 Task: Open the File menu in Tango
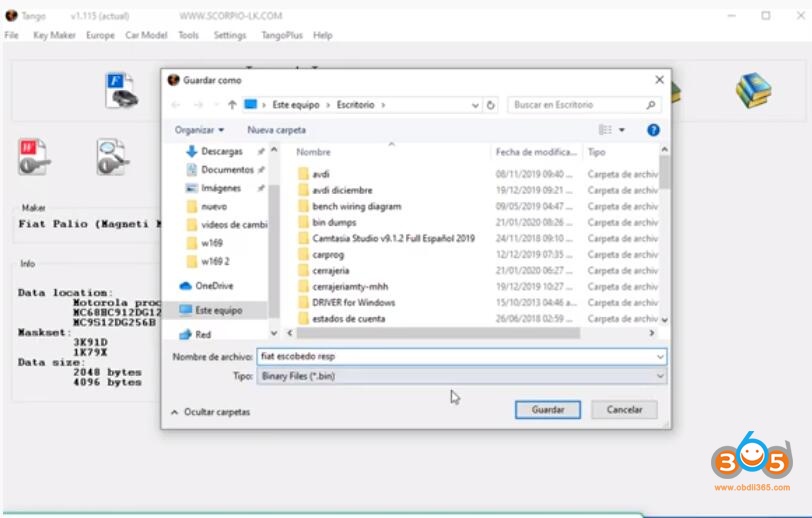pos(11,35)
